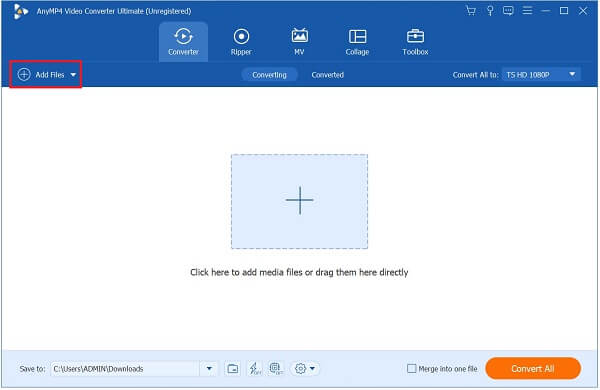Click the Add Files button
This screenshot has width=600, height=390.
[41, 75]
